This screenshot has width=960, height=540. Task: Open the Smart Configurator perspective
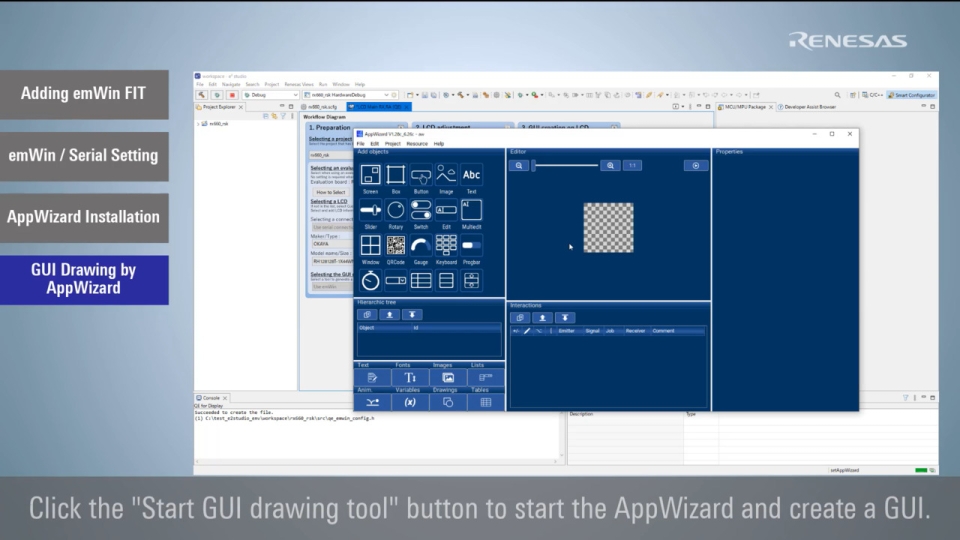click(x=912, y=95)
